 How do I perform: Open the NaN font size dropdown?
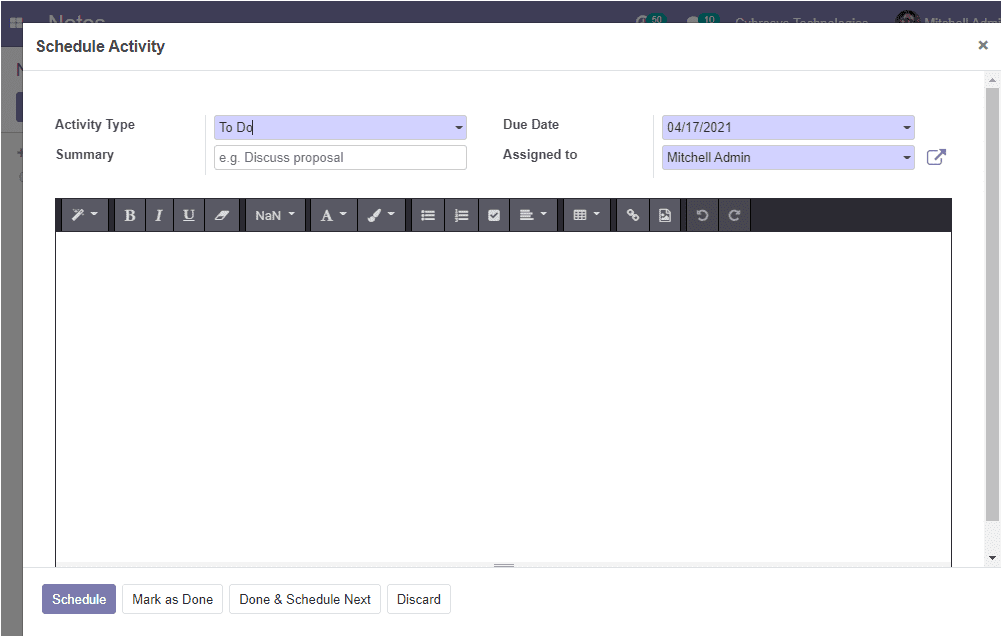[x=275, y=215]
